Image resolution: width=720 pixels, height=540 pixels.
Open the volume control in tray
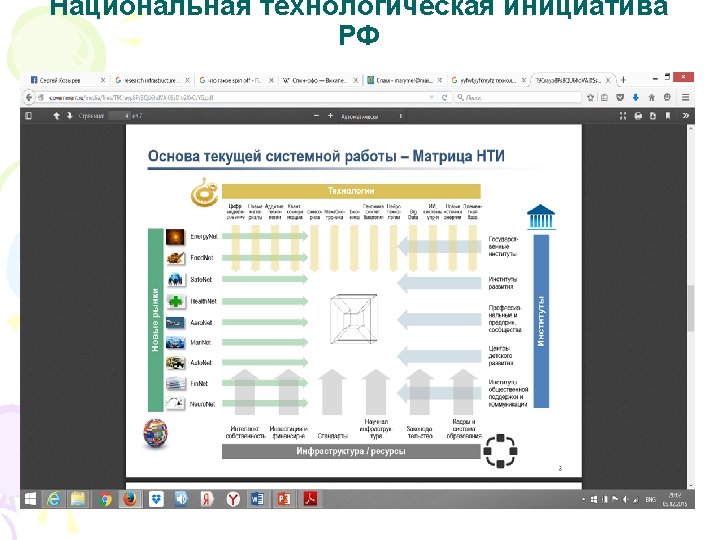pyautogui.click(x=625, y=500)
